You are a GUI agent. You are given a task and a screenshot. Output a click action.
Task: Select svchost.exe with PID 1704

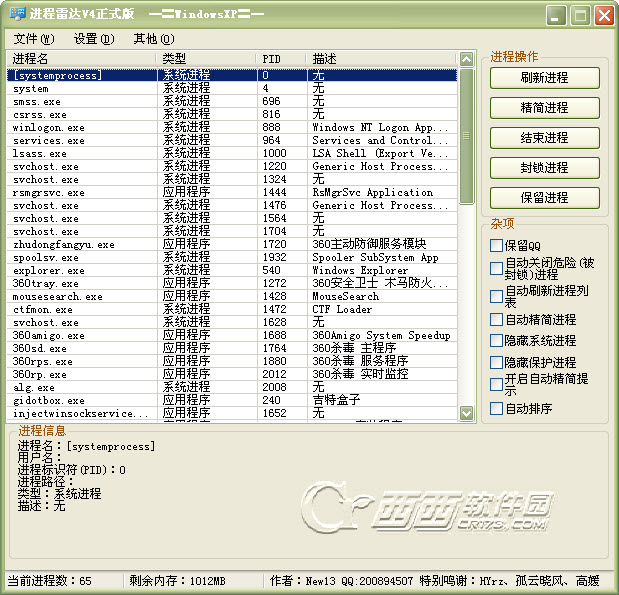232,231
